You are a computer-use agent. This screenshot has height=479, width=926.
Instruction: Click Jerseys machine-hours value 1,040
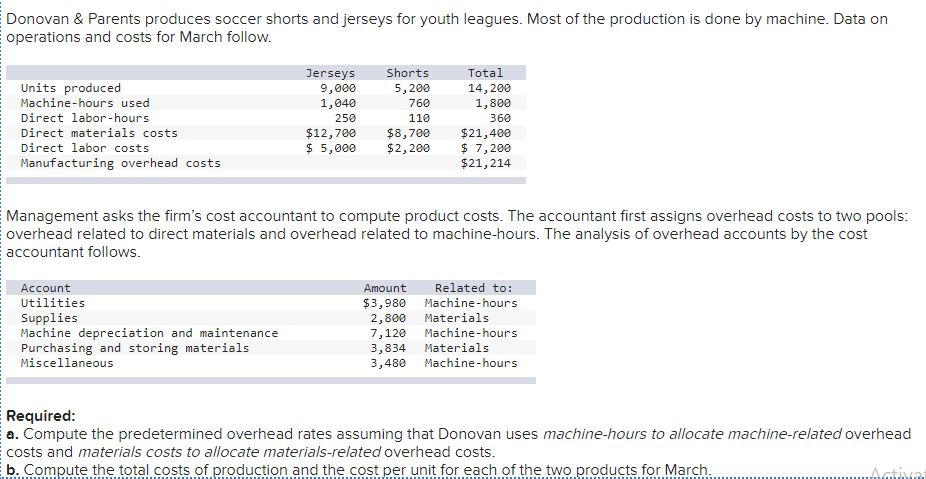tap(338, 103)
